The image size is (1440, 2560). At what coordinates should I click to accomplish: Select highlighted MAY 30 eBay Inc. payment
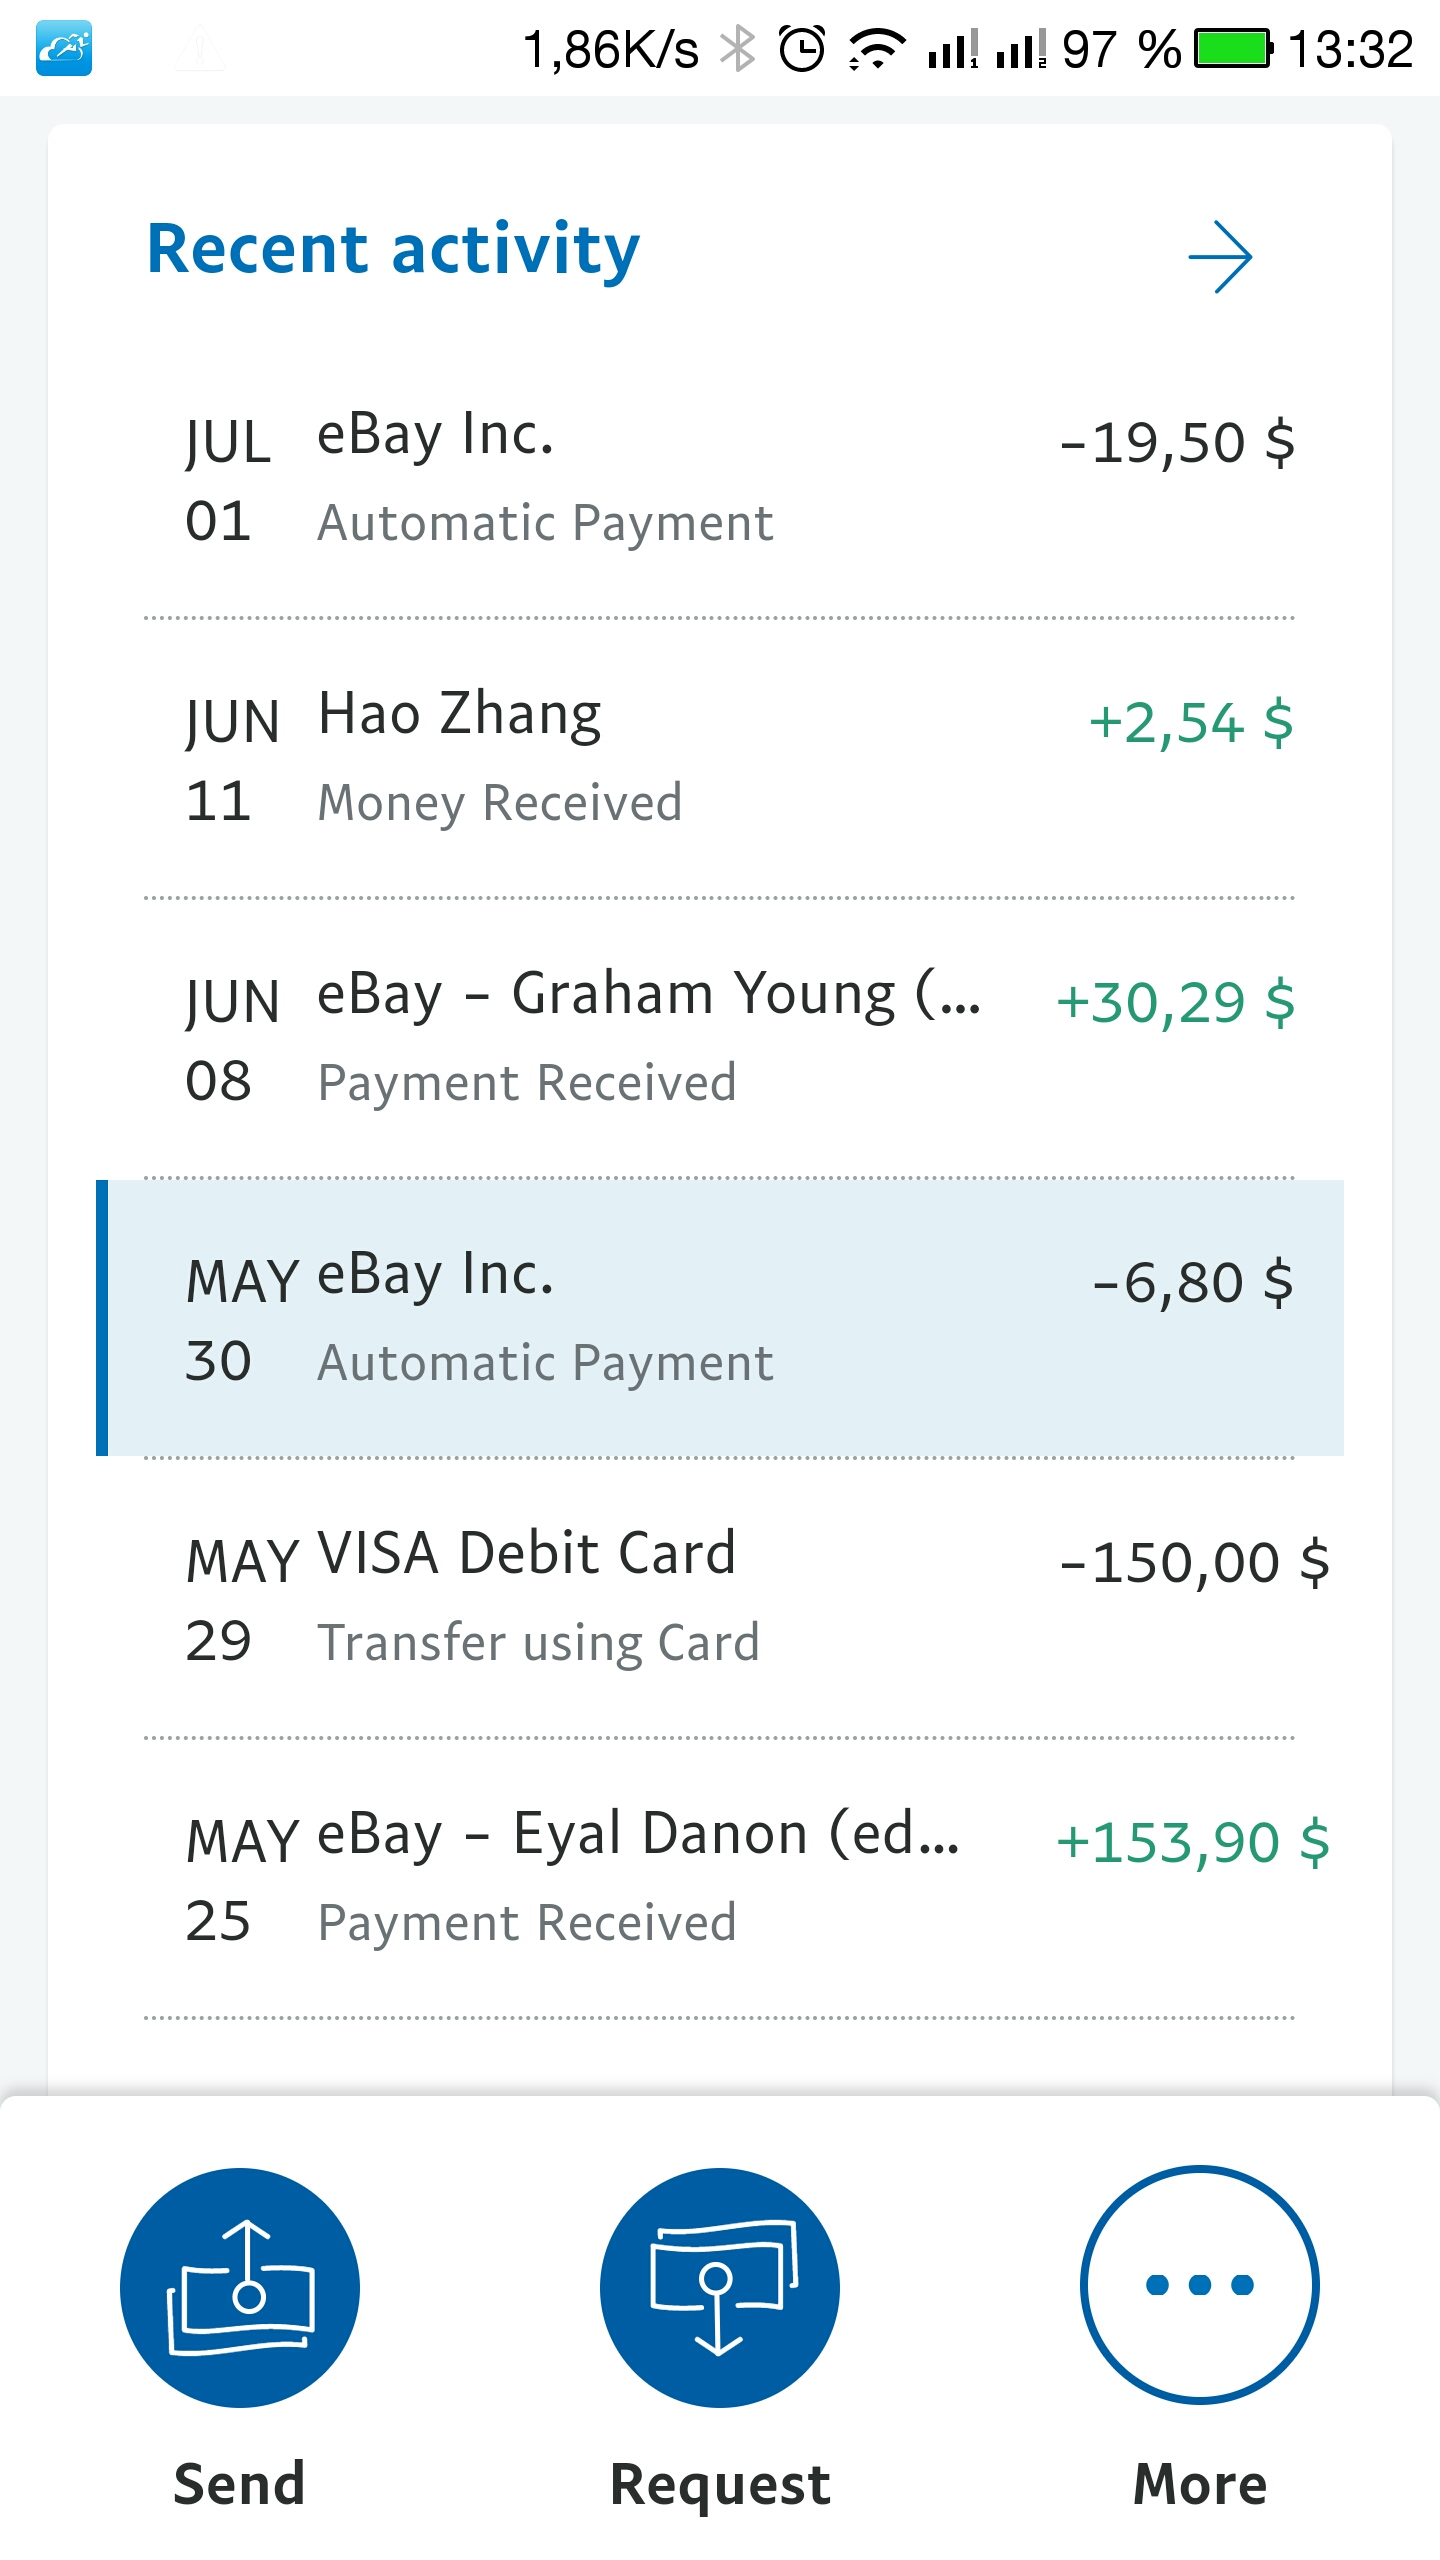[720, 1318]
